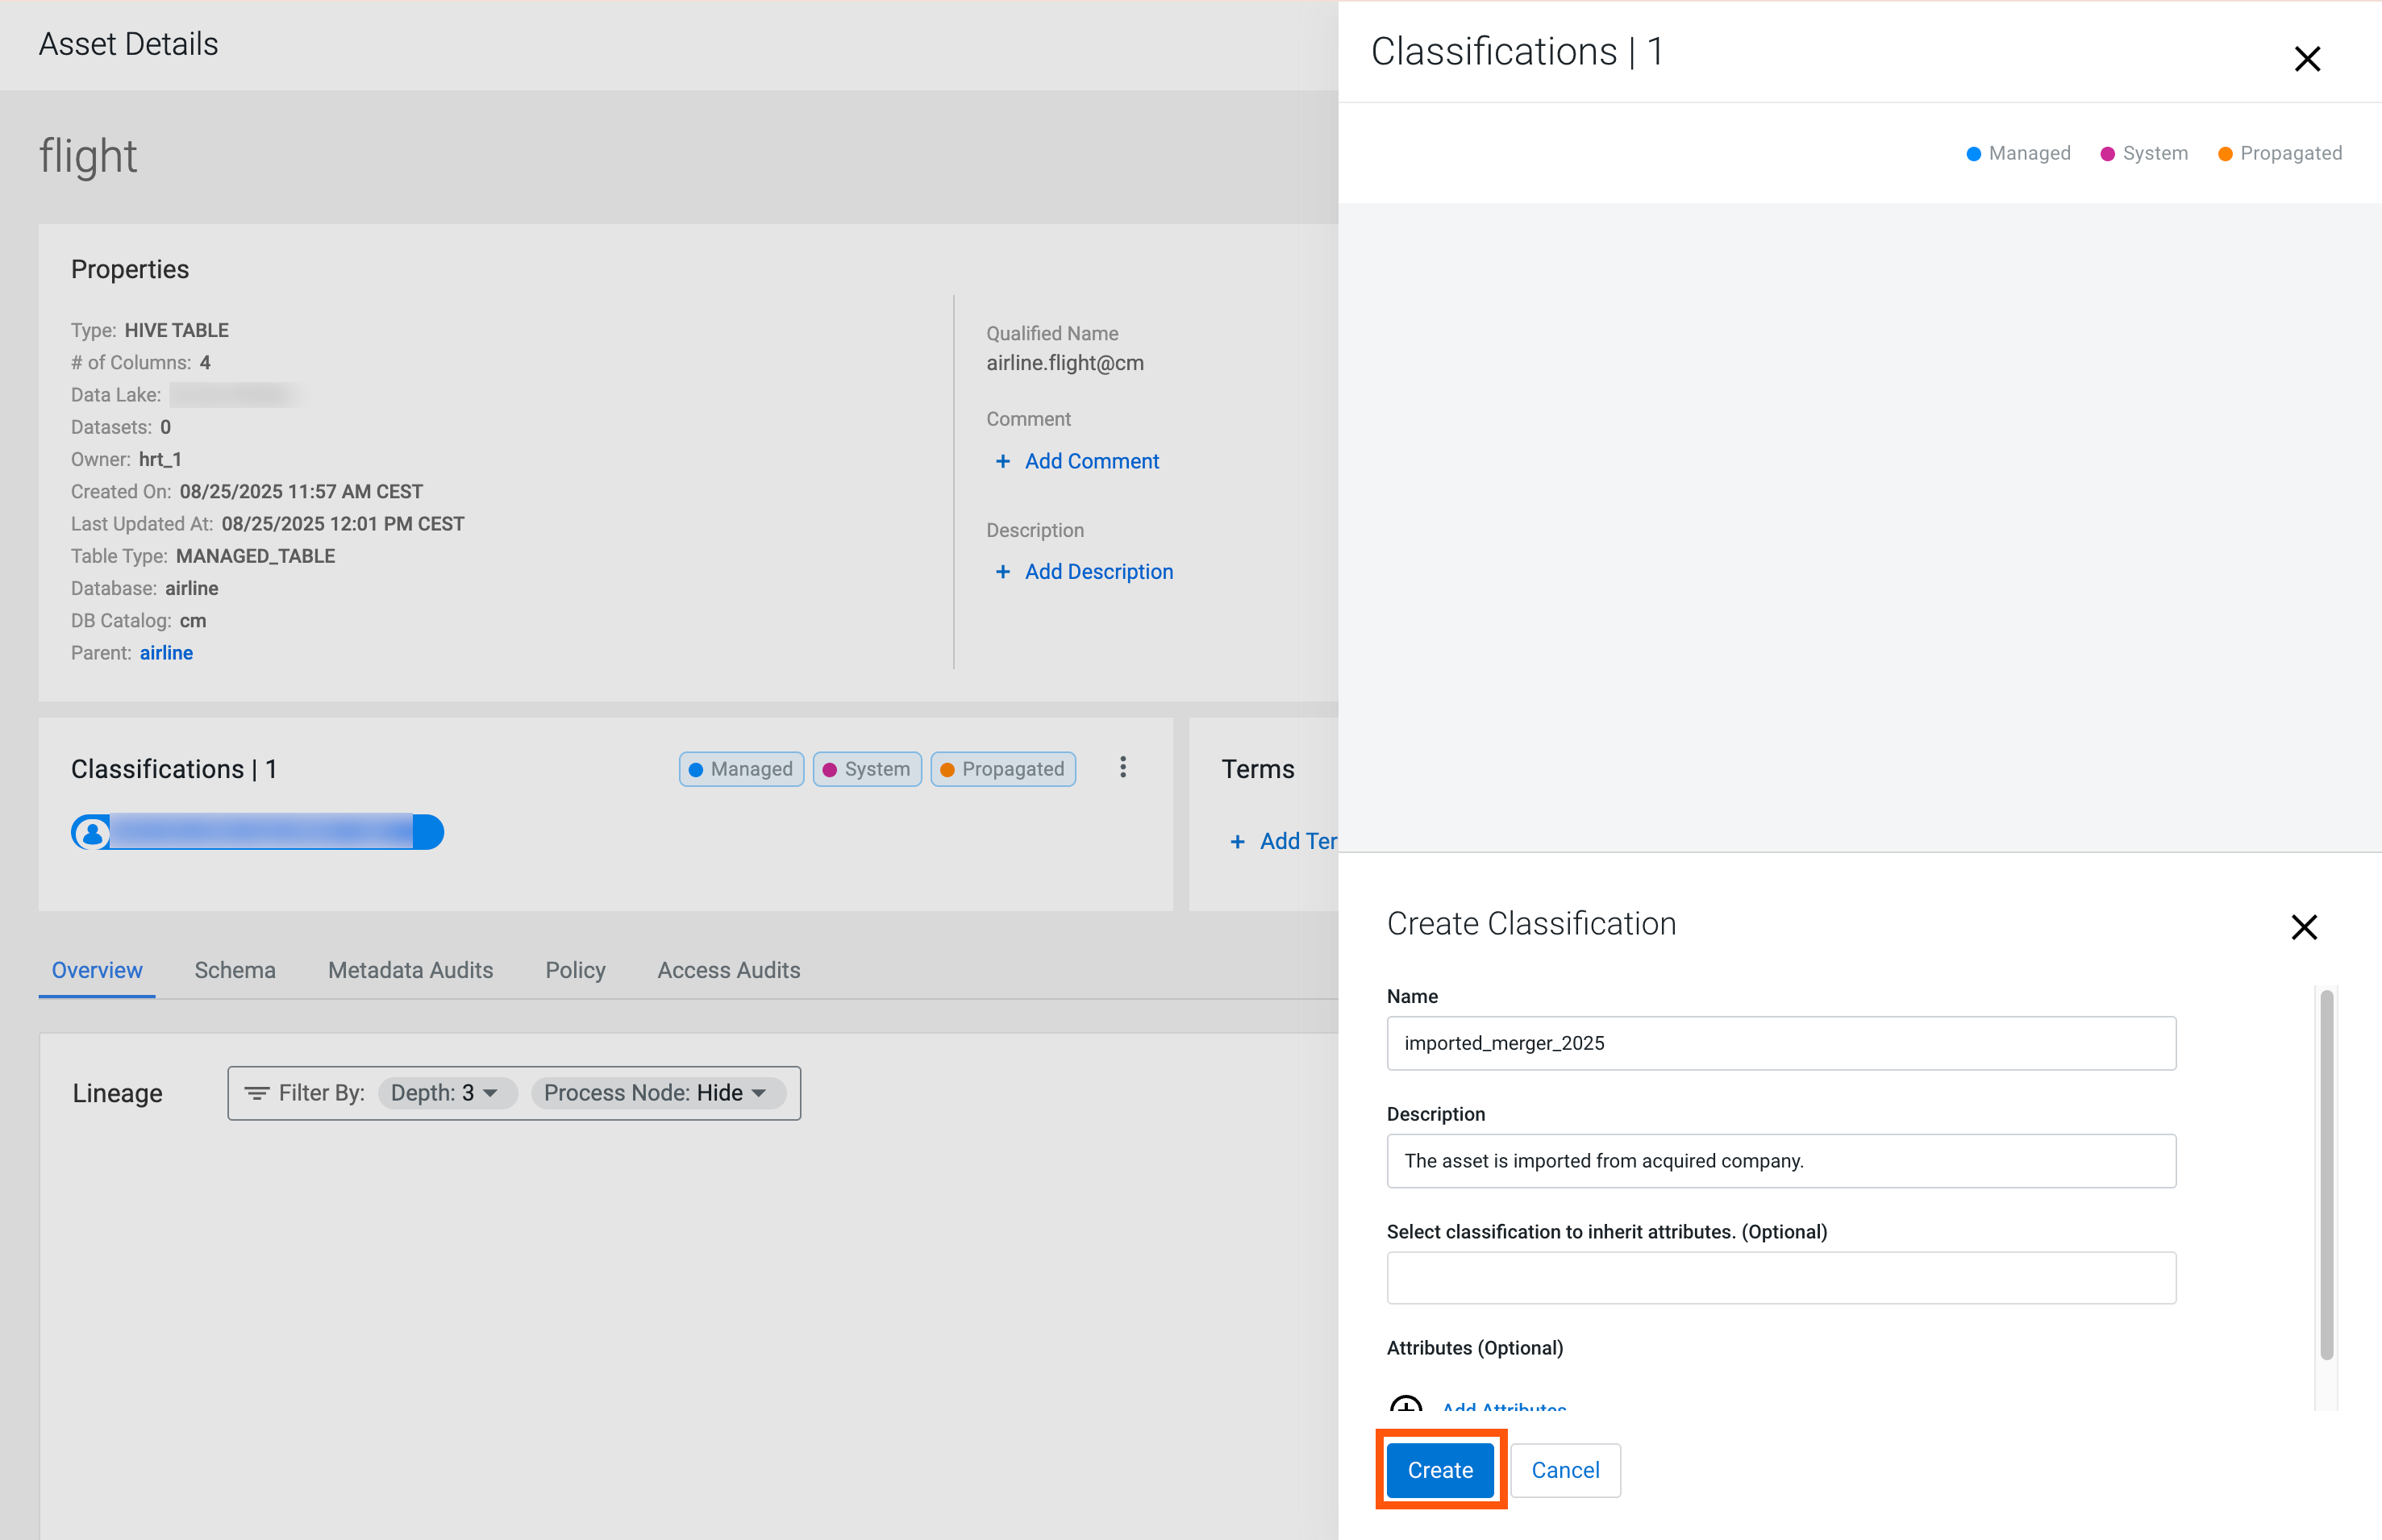The width and height of the screenshot is (2382, 1540).
Task: Click the plus icon beside Add Term
Action: coord(1237,842)
